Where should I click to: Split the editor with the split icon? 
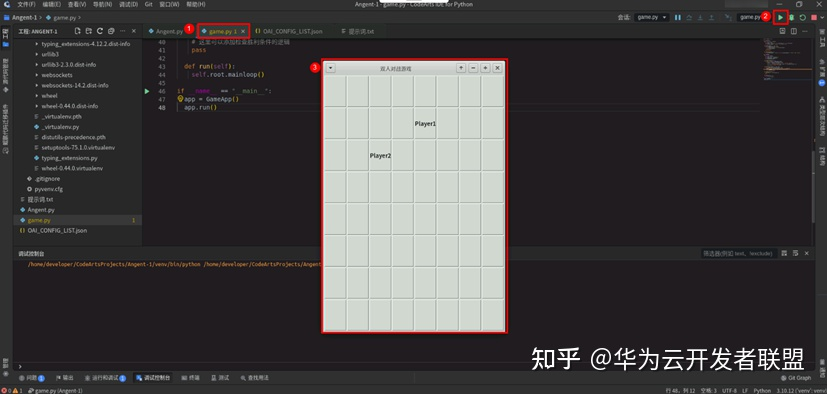(794, 31)
